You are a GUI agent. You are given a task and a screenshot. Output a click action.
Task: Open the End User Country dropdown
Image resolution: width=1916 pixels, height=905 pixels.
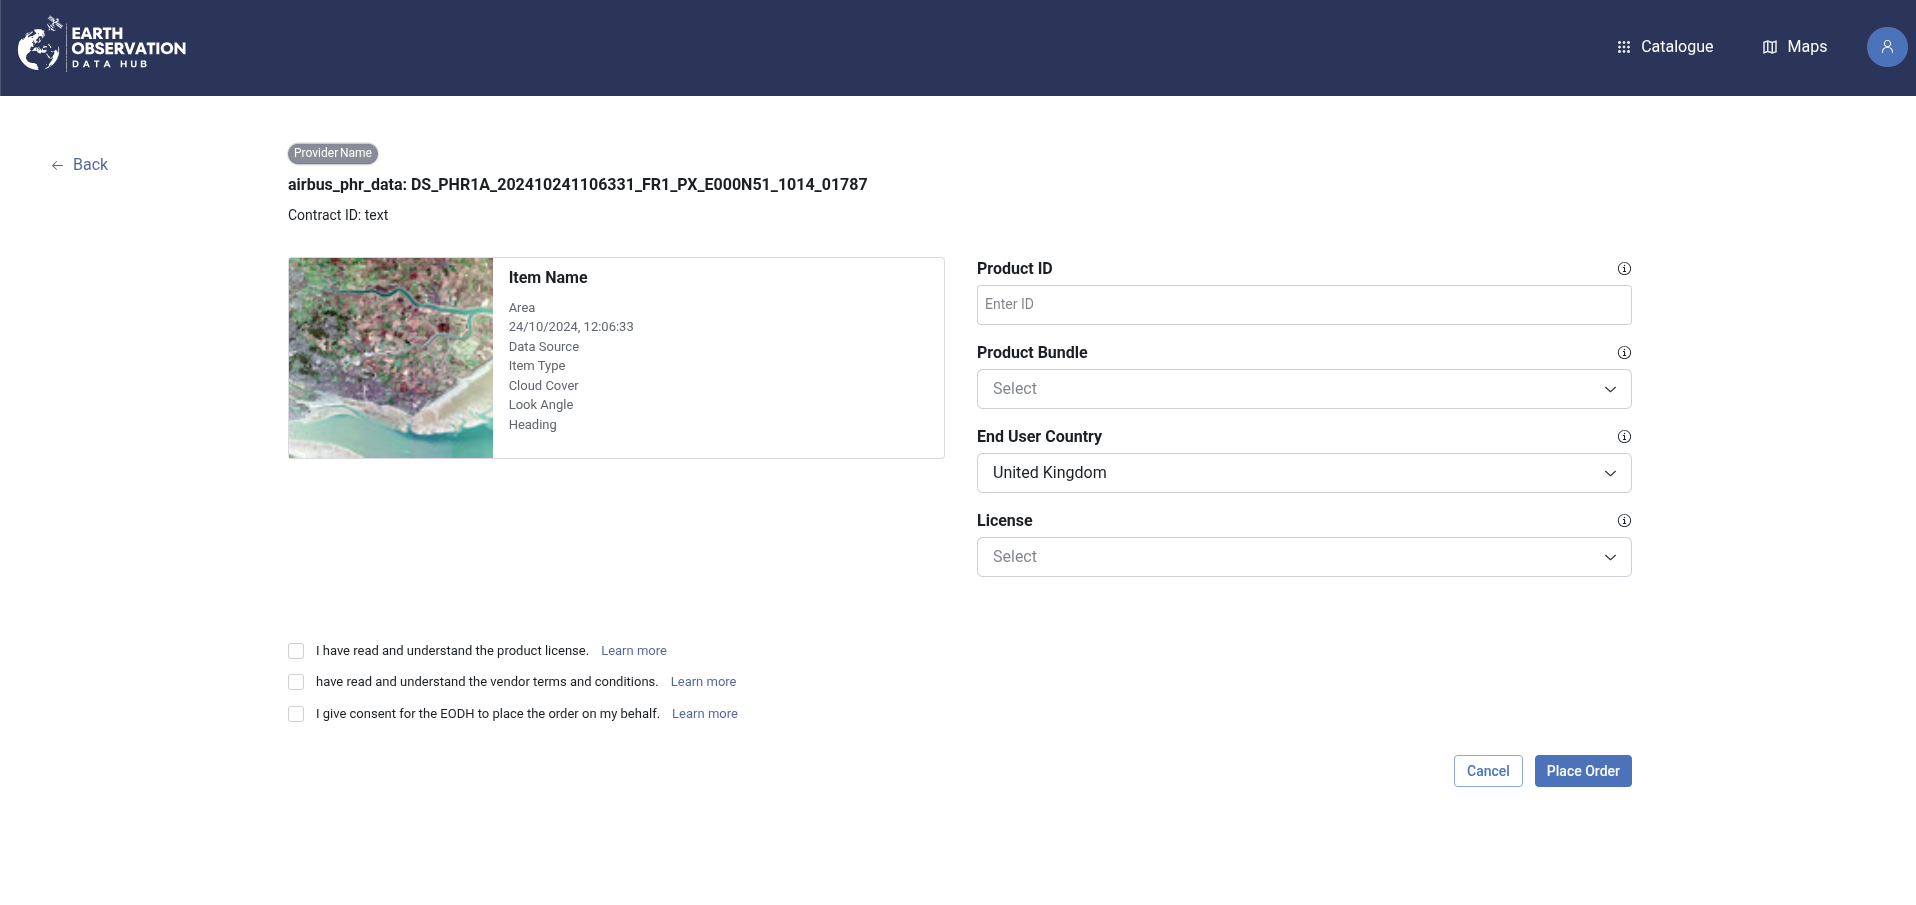click(x=1303, y=473)
